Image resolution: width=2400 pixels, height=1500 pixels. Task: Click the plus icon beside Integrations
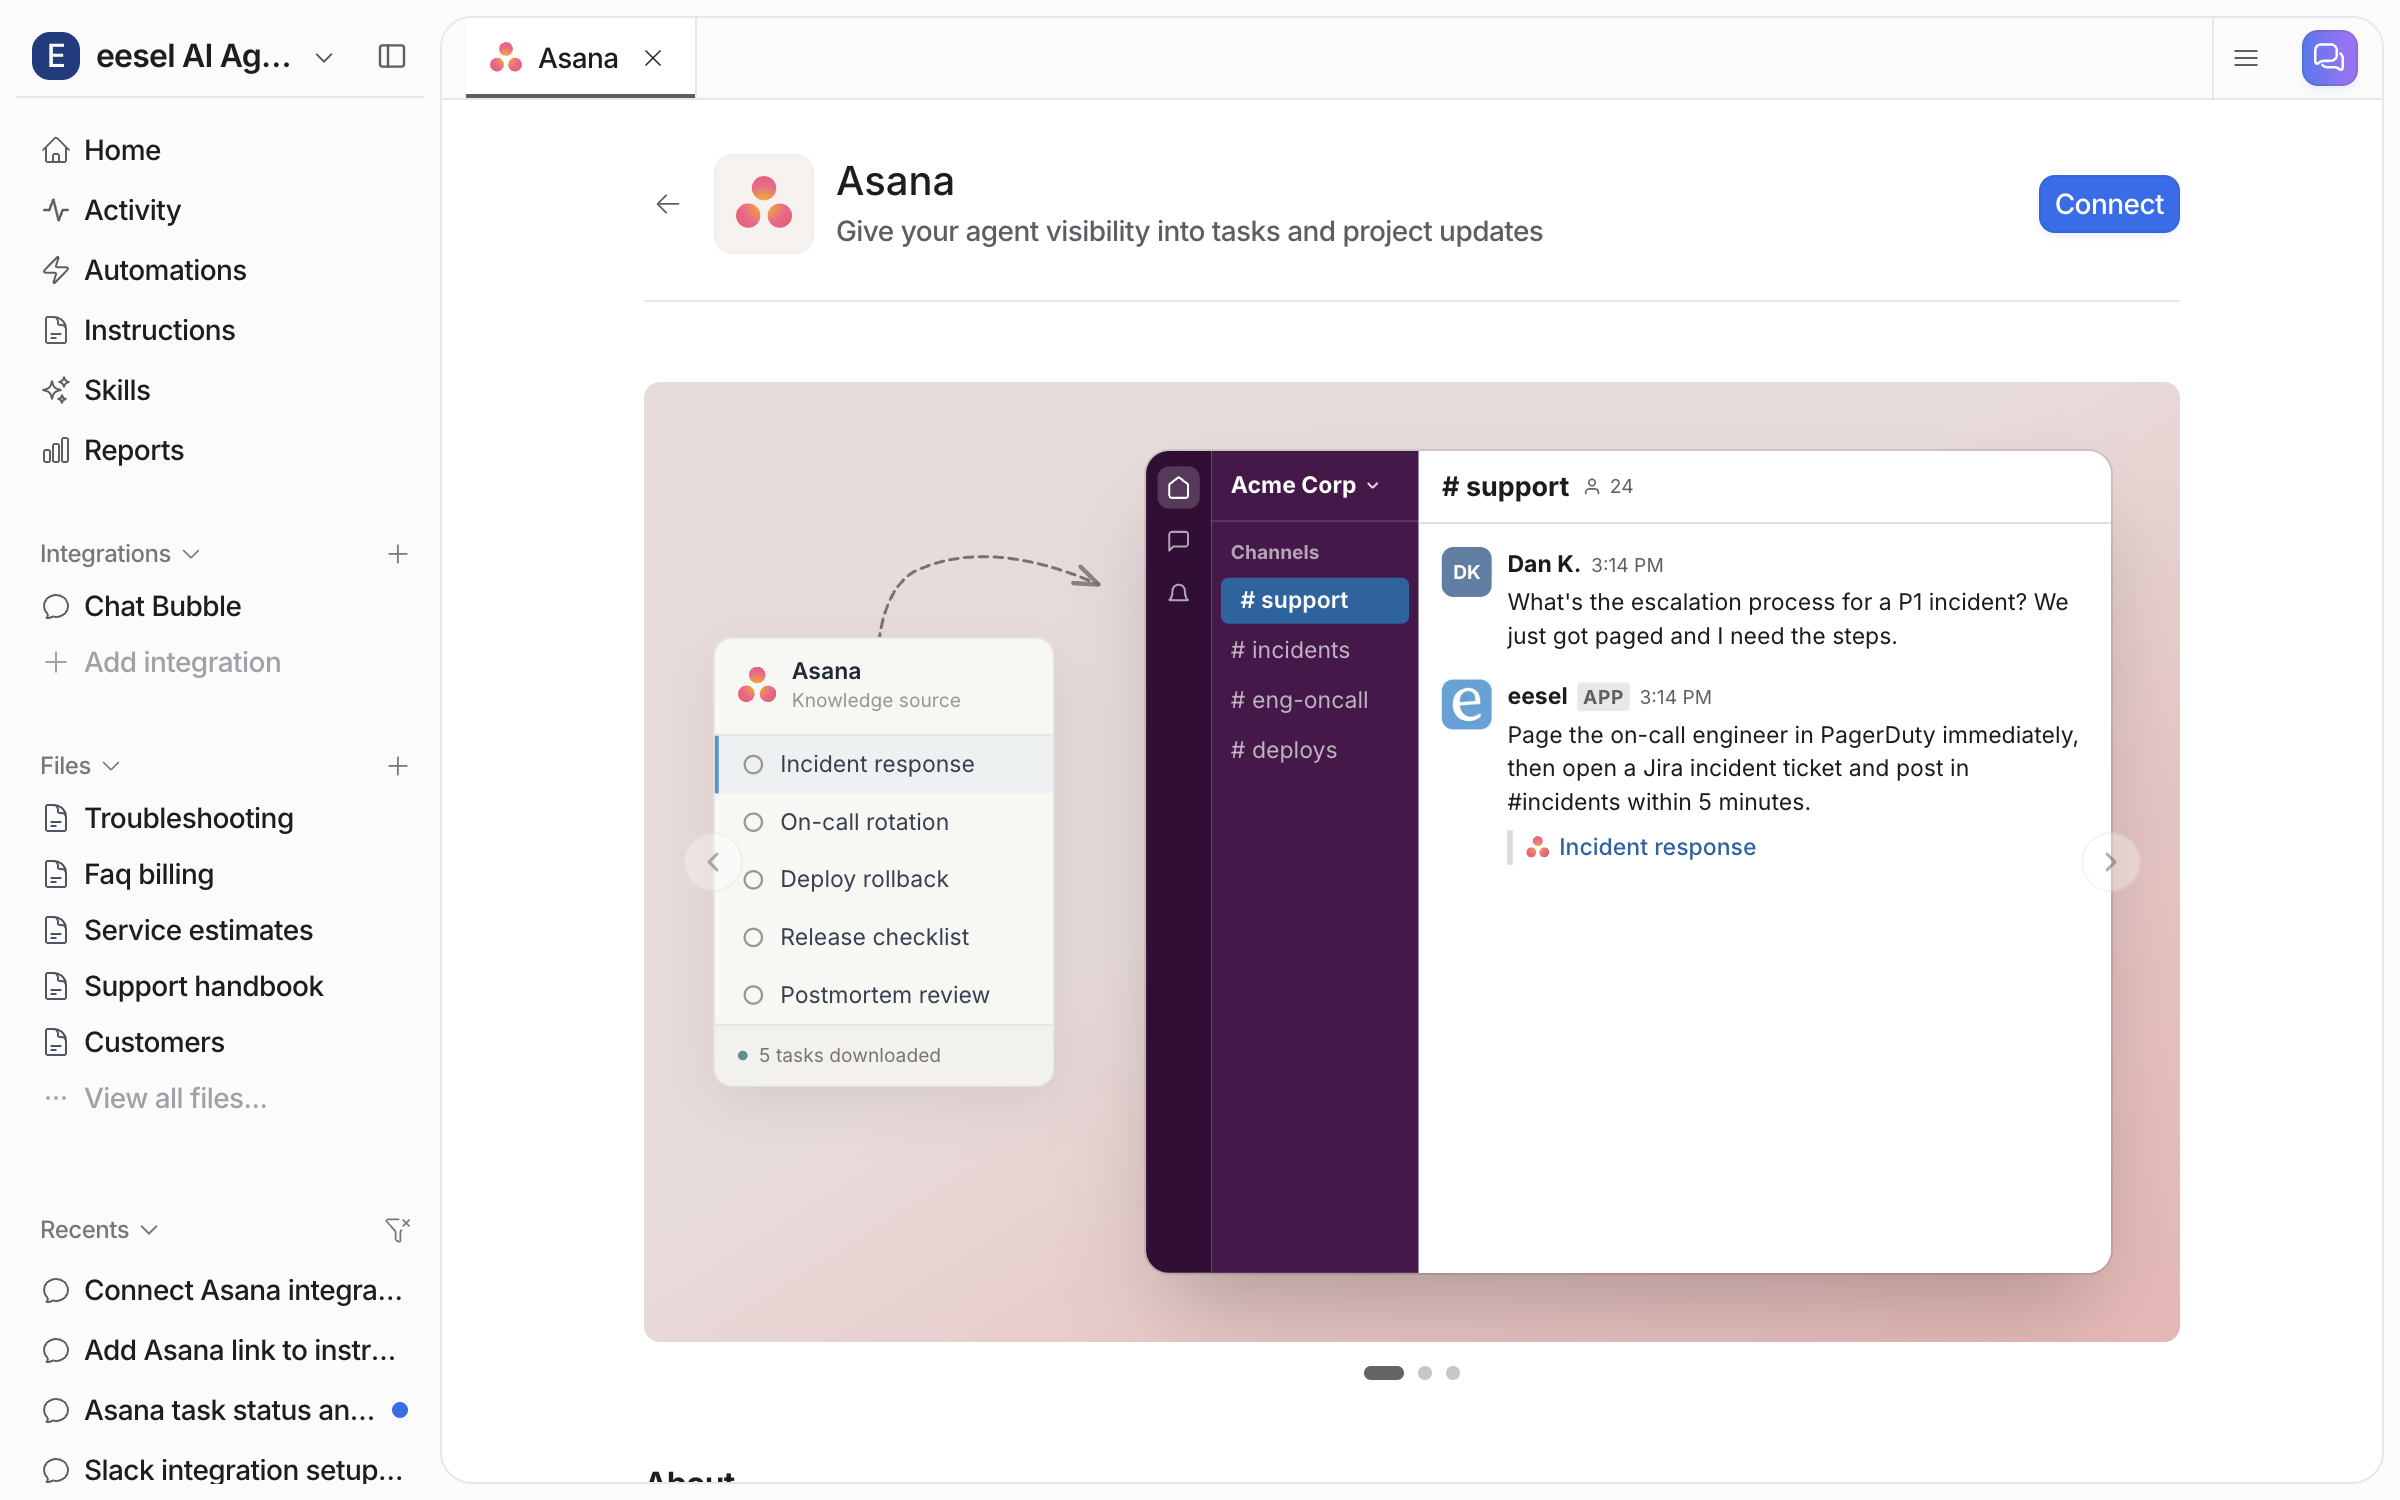(x=398, y=554)
